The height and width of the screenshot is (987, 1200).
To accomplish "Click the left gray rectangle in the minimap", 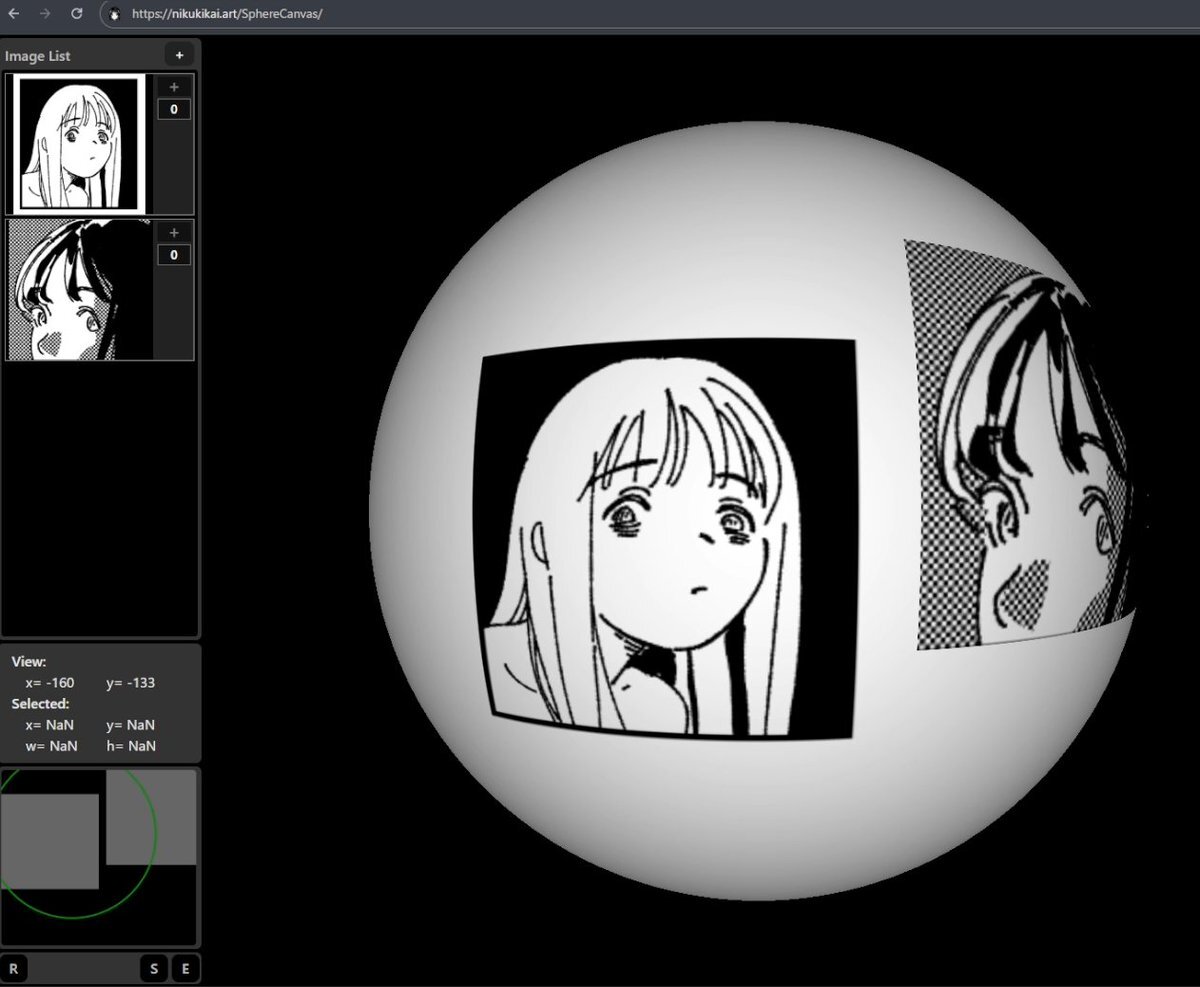I will [50, 841].
